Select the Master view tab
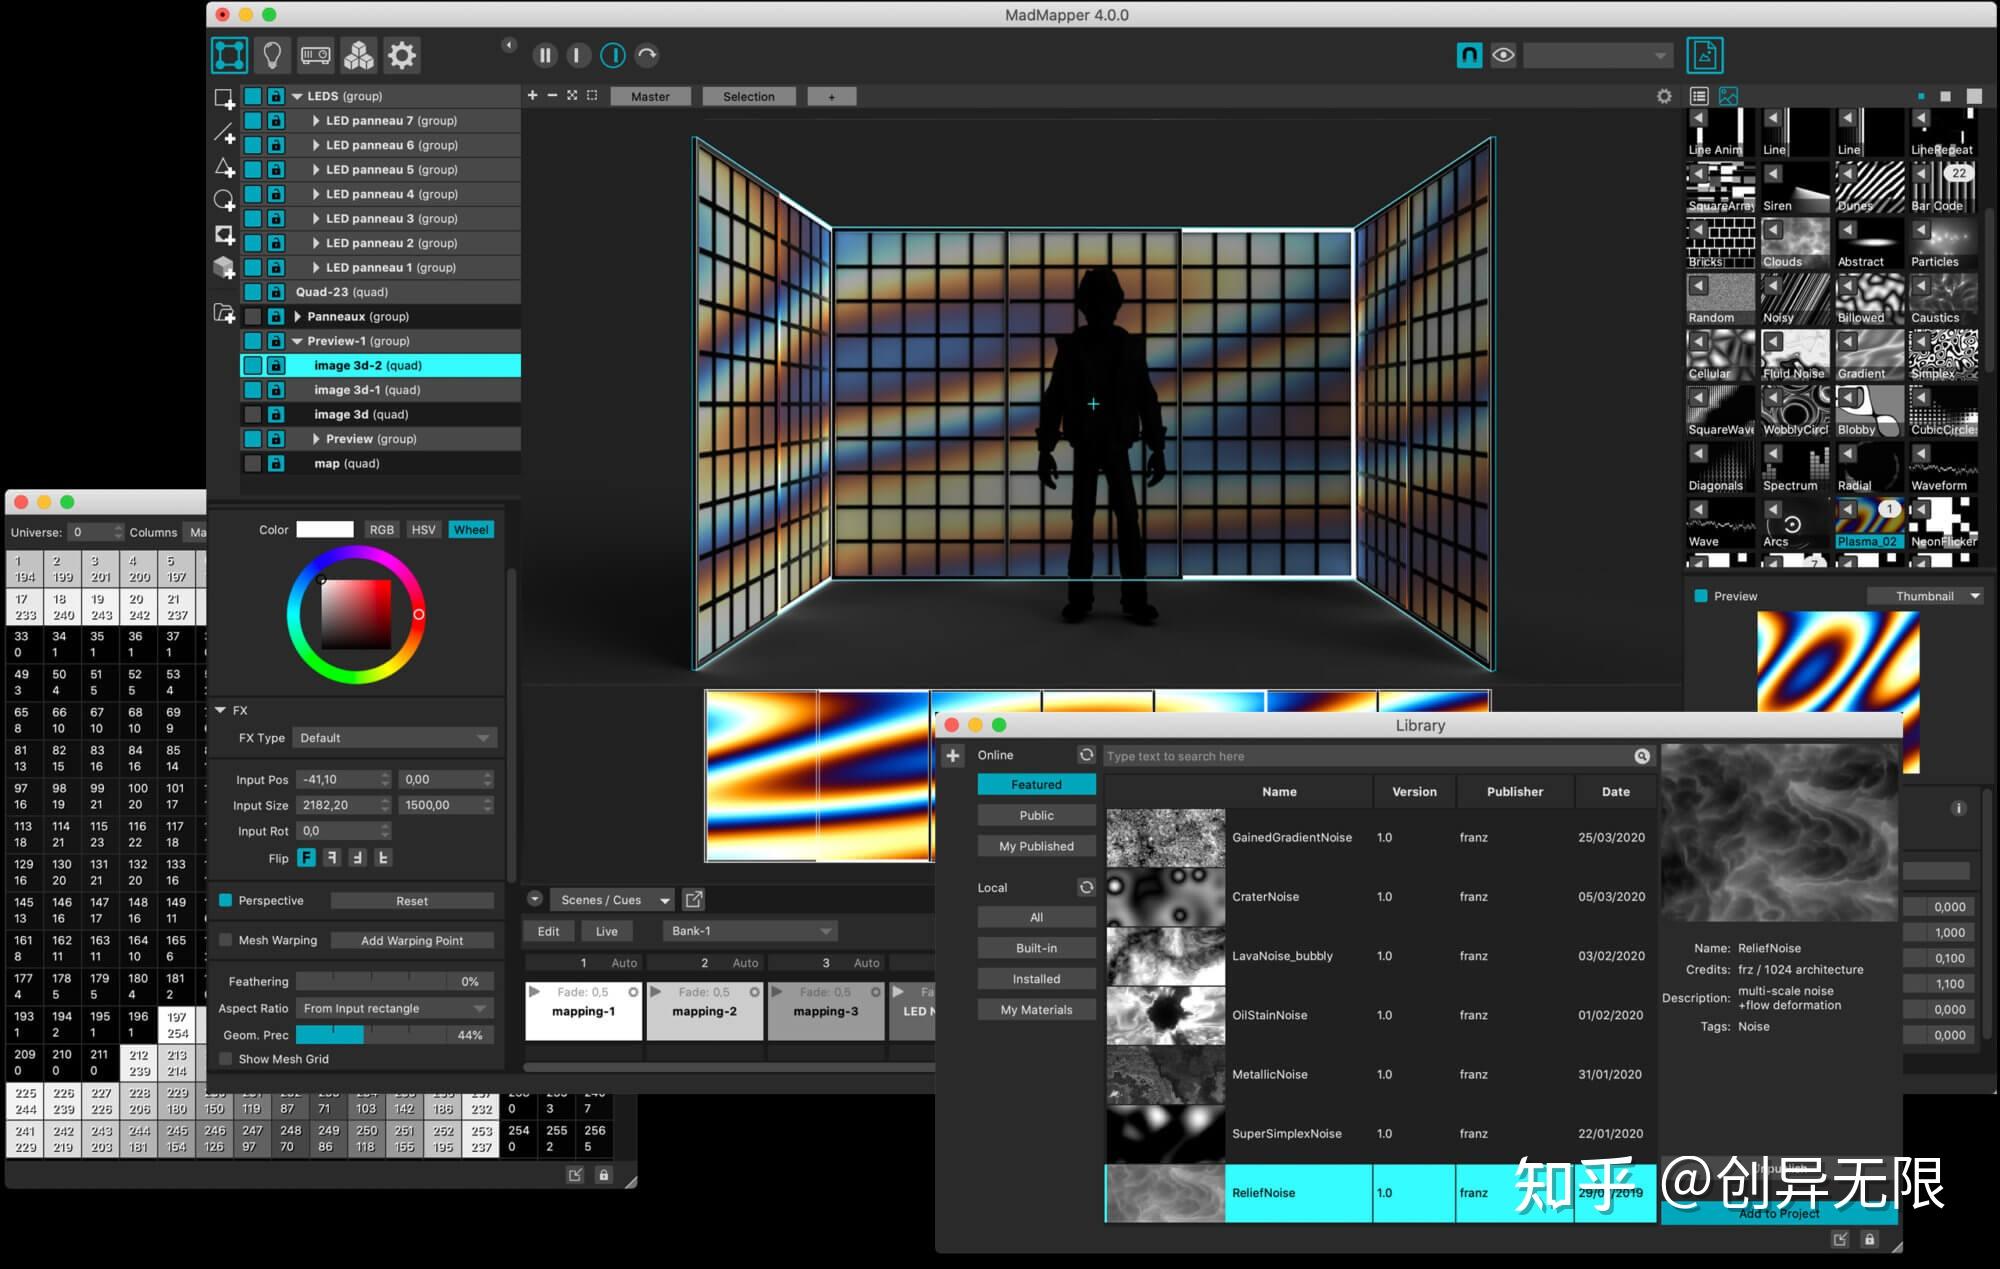 pyautogui.click(x=650, y=96)
